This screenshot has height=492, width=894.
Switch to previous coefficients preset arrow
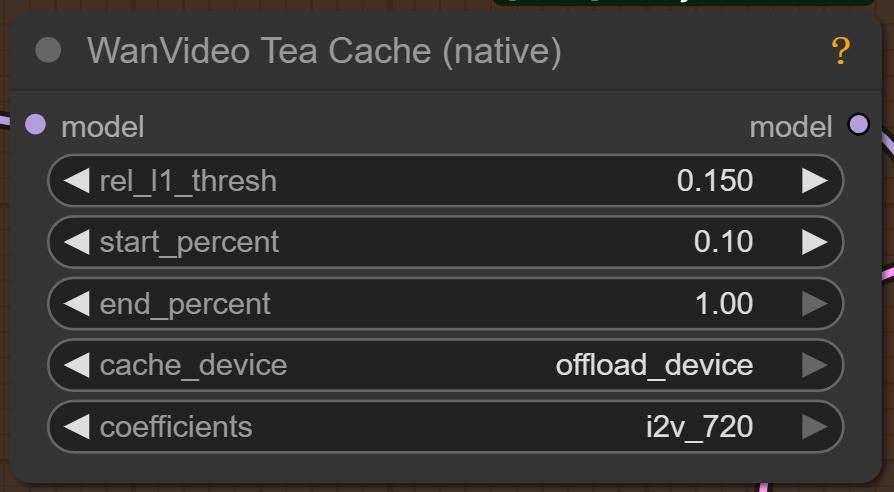77,427
